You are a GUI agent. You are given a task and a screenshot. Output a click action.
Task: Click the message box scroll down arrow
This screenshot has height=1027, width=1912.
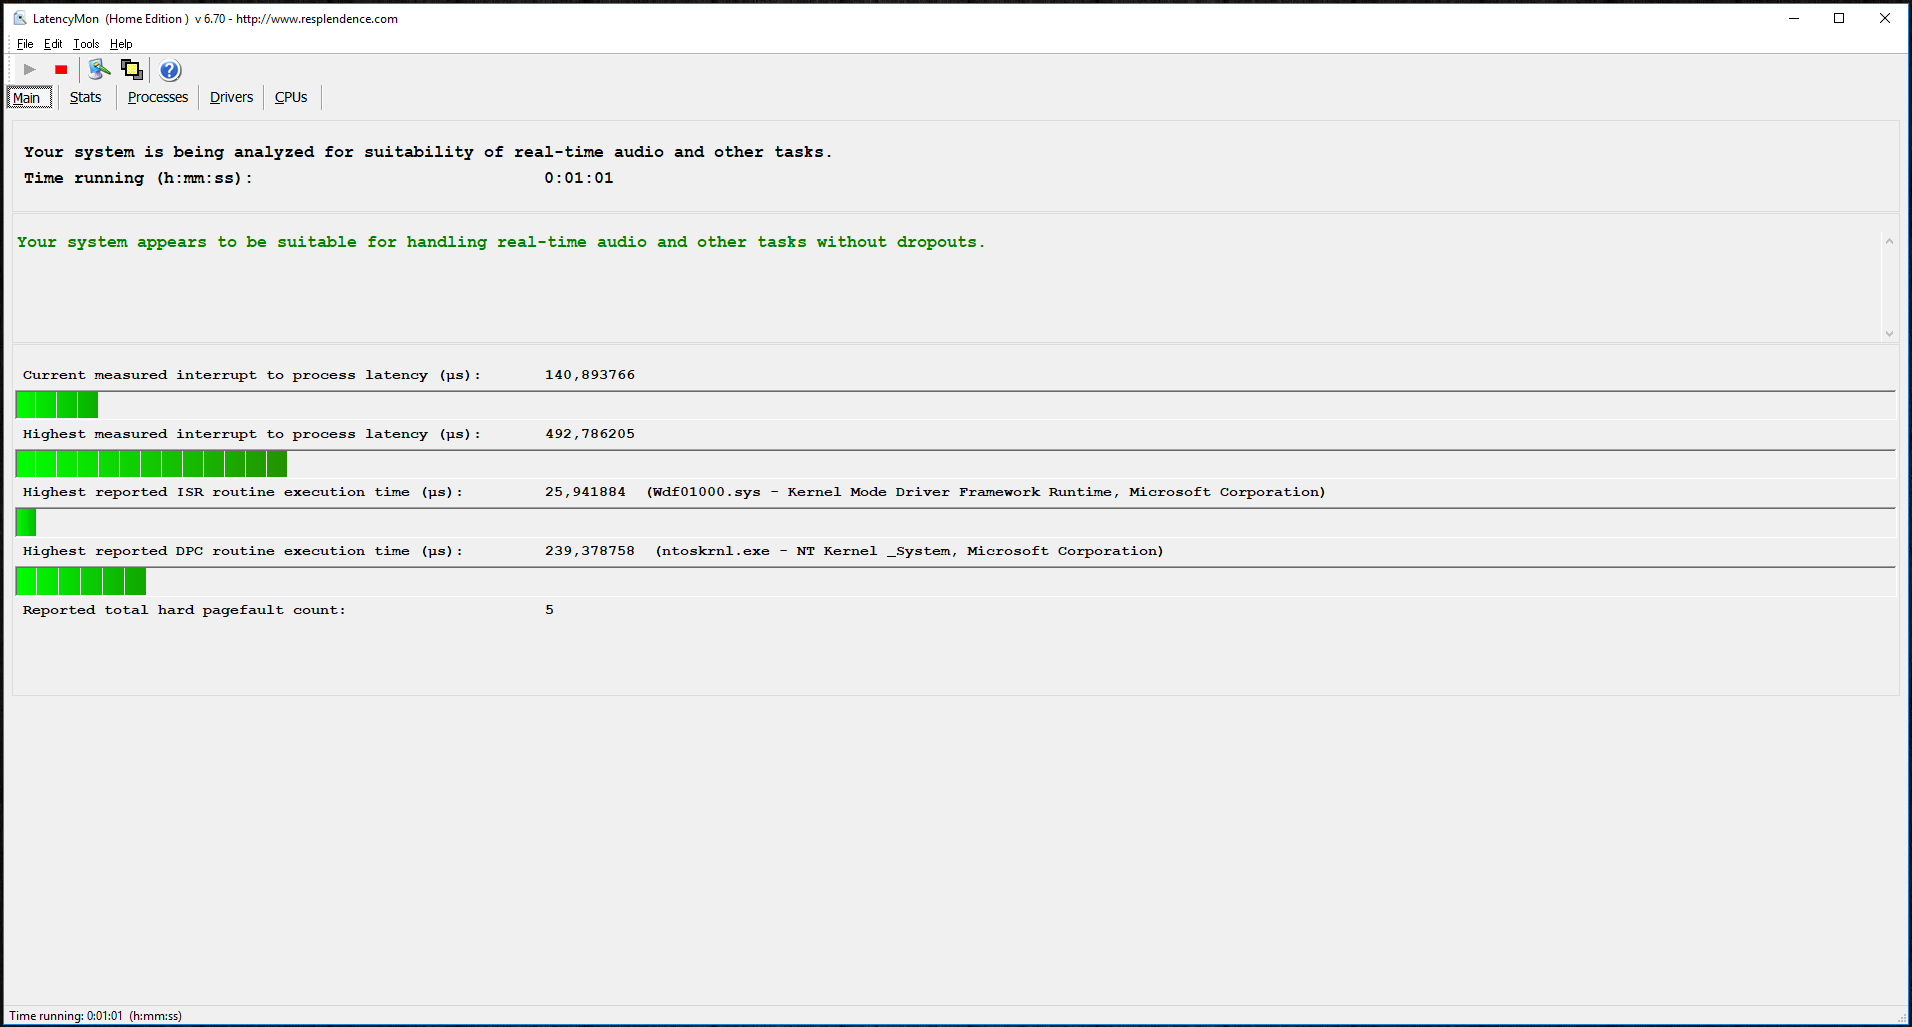click(1889, 334)
